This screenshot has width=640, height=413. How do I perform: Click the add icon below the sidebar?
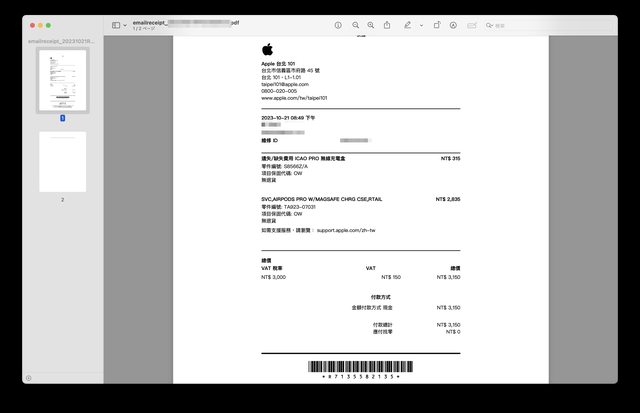coord(28,378)
